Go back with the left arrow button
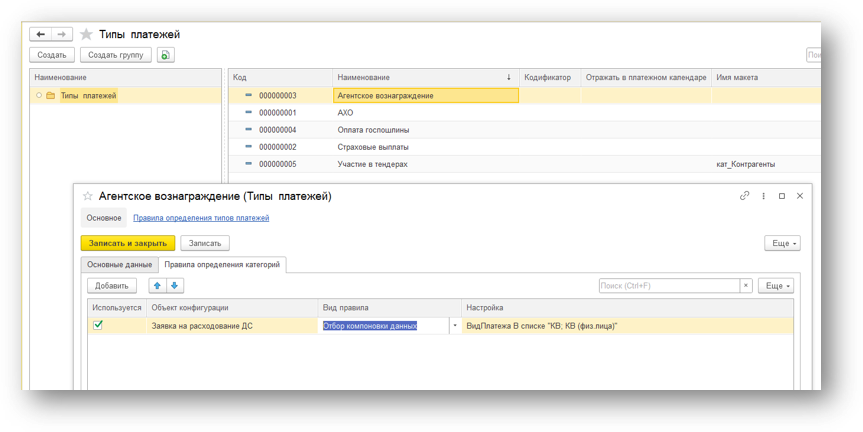 [41, 34]
